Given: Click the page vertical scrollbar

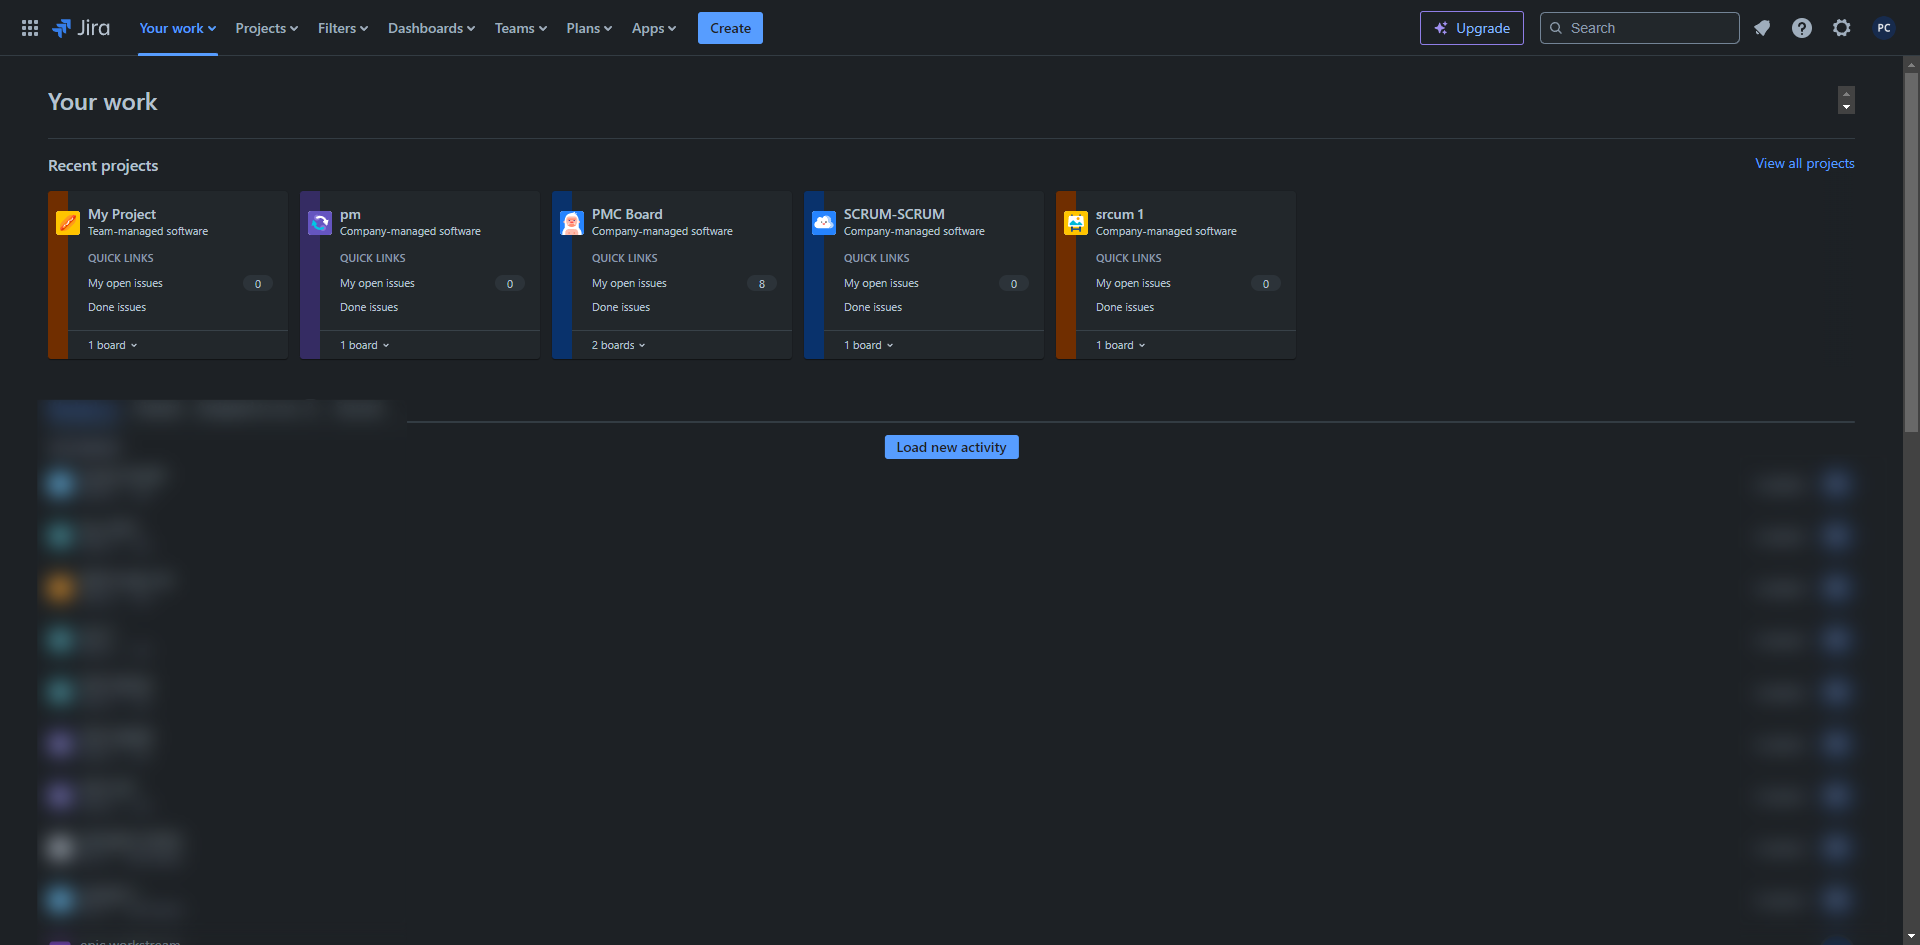Looking at the screenshot, I should click(1911, 252).
